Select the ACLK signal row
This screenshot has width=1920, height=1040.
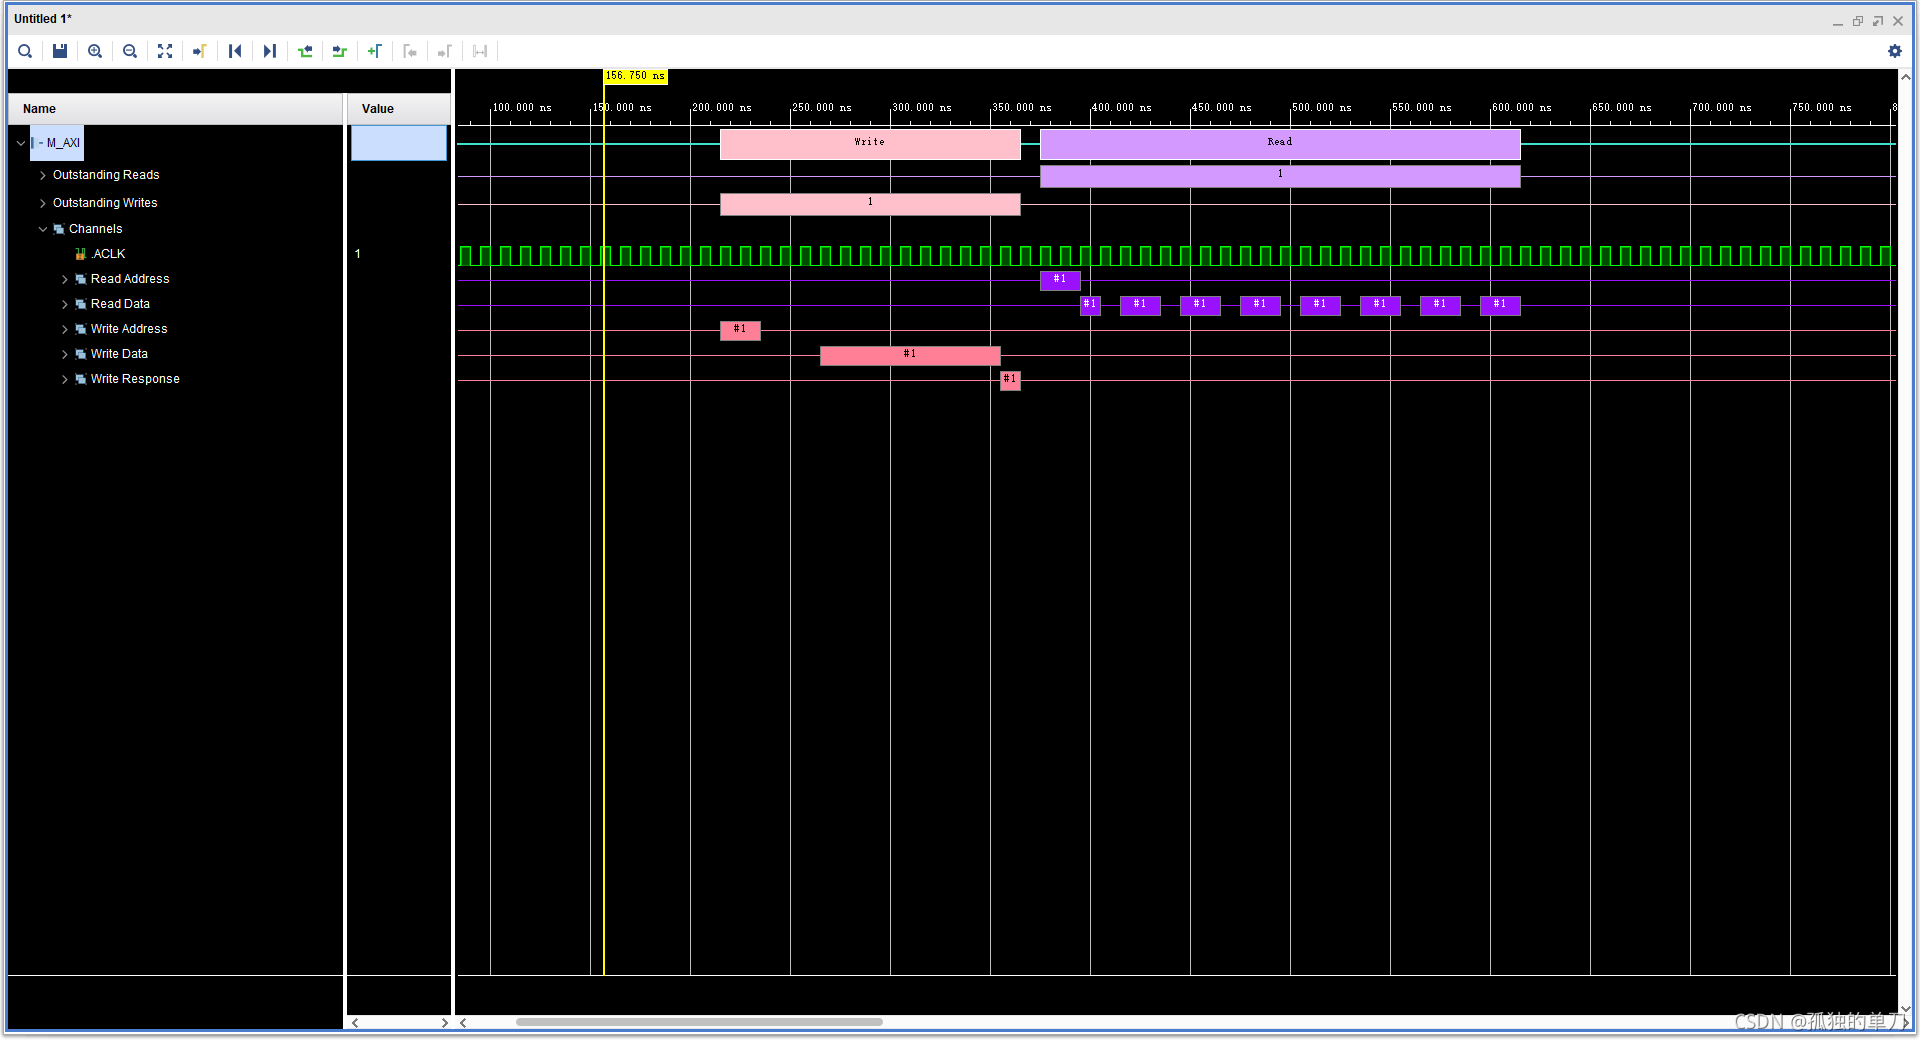pyautogui.click(x=107, y=253)
